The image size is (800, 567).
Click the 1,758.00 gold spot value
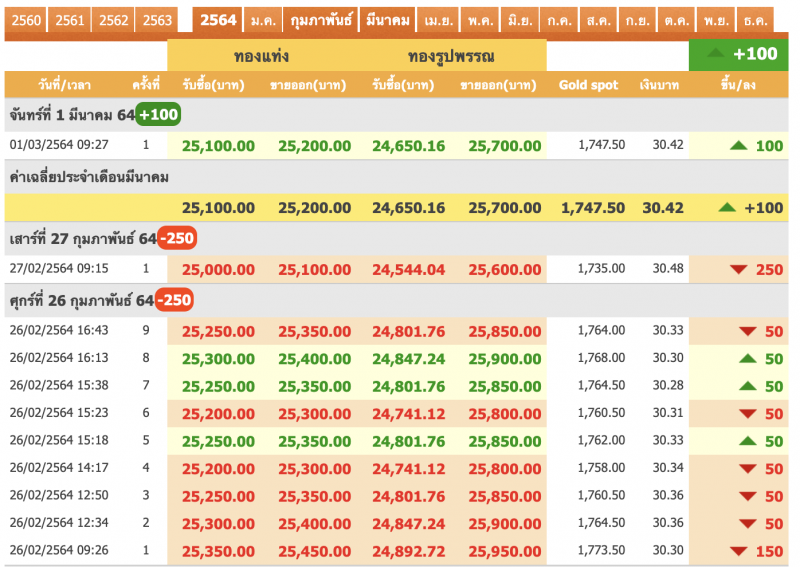click(601, 467)
